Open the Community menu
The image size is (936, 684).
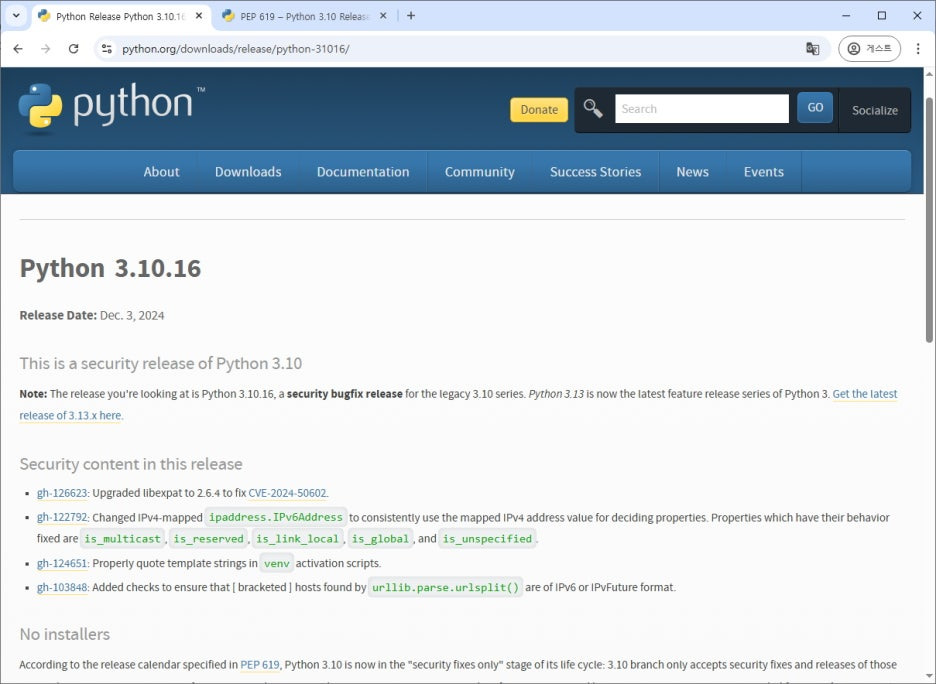pyautogui.click(x=479, y=172)
